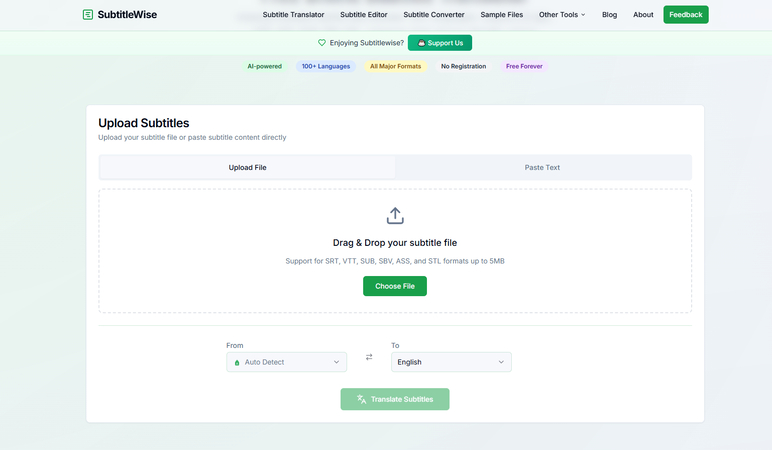Screen dimensions: 772x450
Task: Visit the Blog link
Action: (x=609, y=15)
